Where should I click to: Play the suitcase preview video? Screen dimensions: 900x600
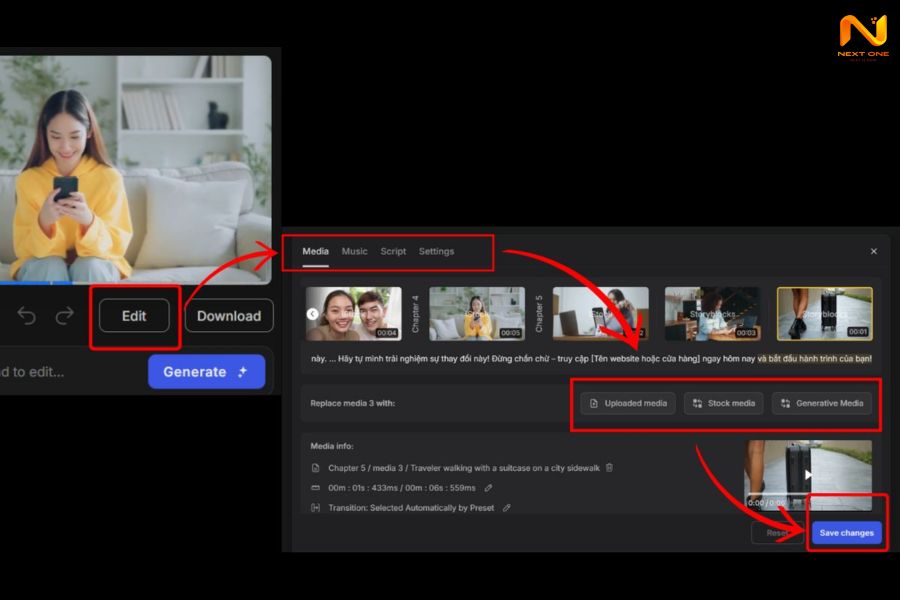pos(808,474)
